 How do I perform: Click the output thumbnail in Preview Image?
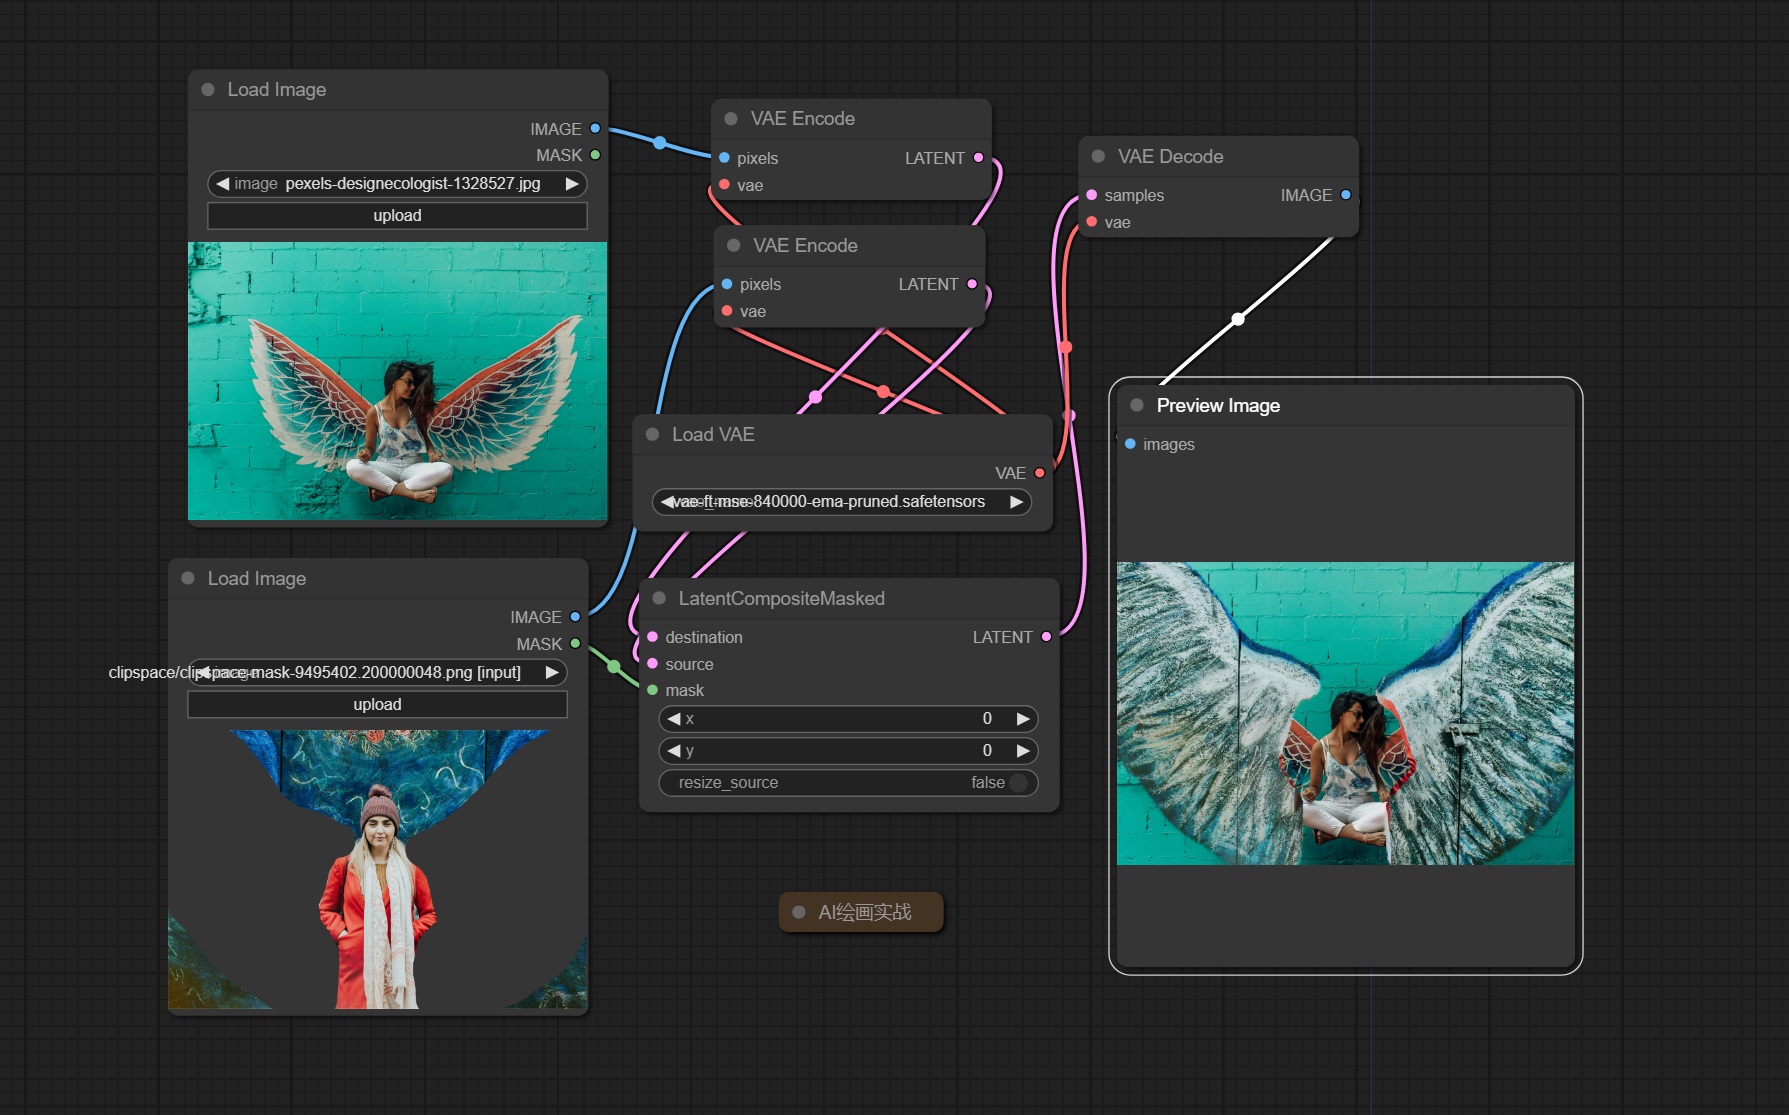point(1345,713)
